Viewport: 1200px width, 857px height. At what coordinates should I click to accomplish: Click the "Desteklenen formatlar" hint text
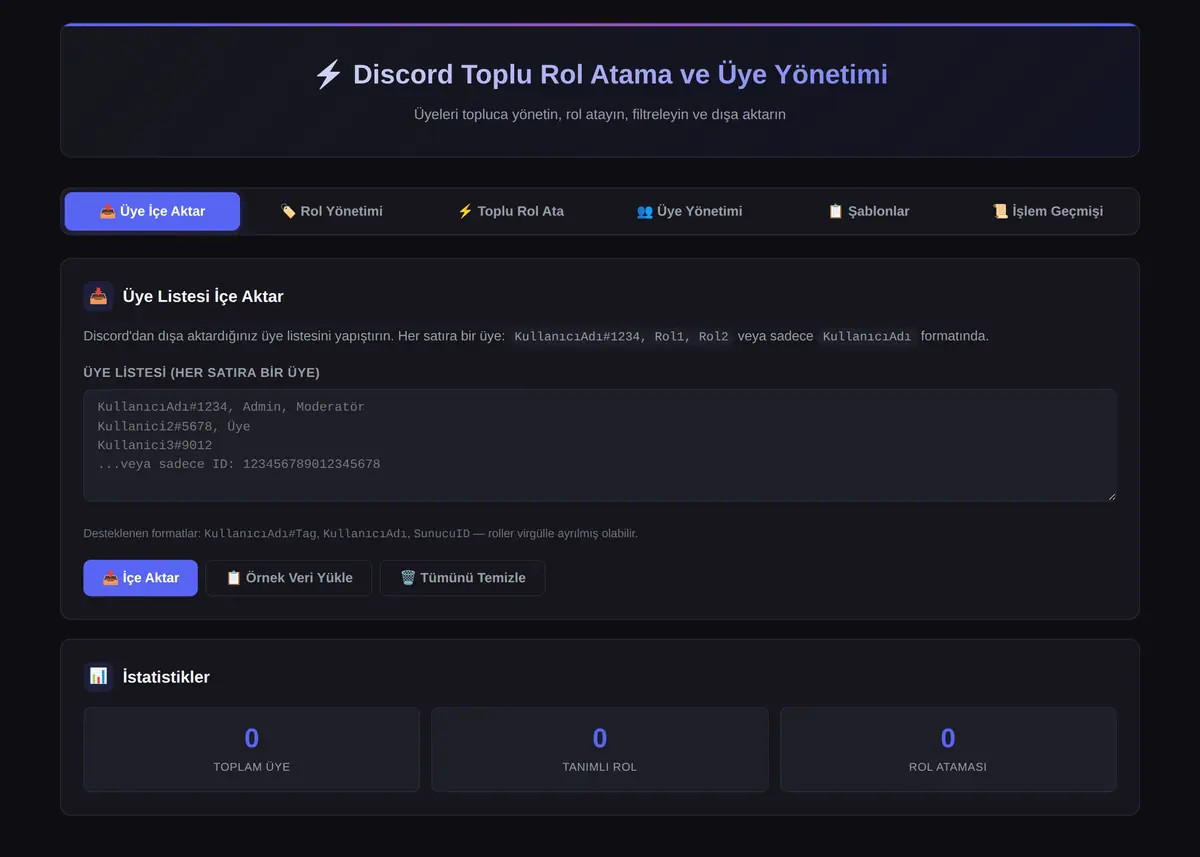[x=361, y=533]
